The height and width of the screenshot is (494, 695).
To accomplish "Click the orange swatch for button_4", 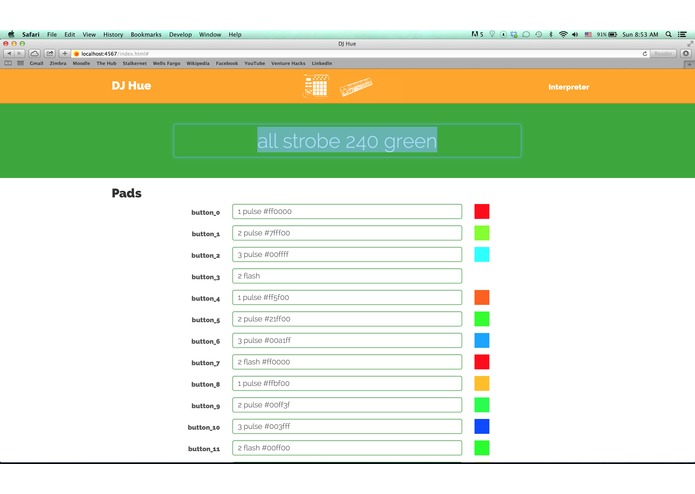I will pos(482,297).
